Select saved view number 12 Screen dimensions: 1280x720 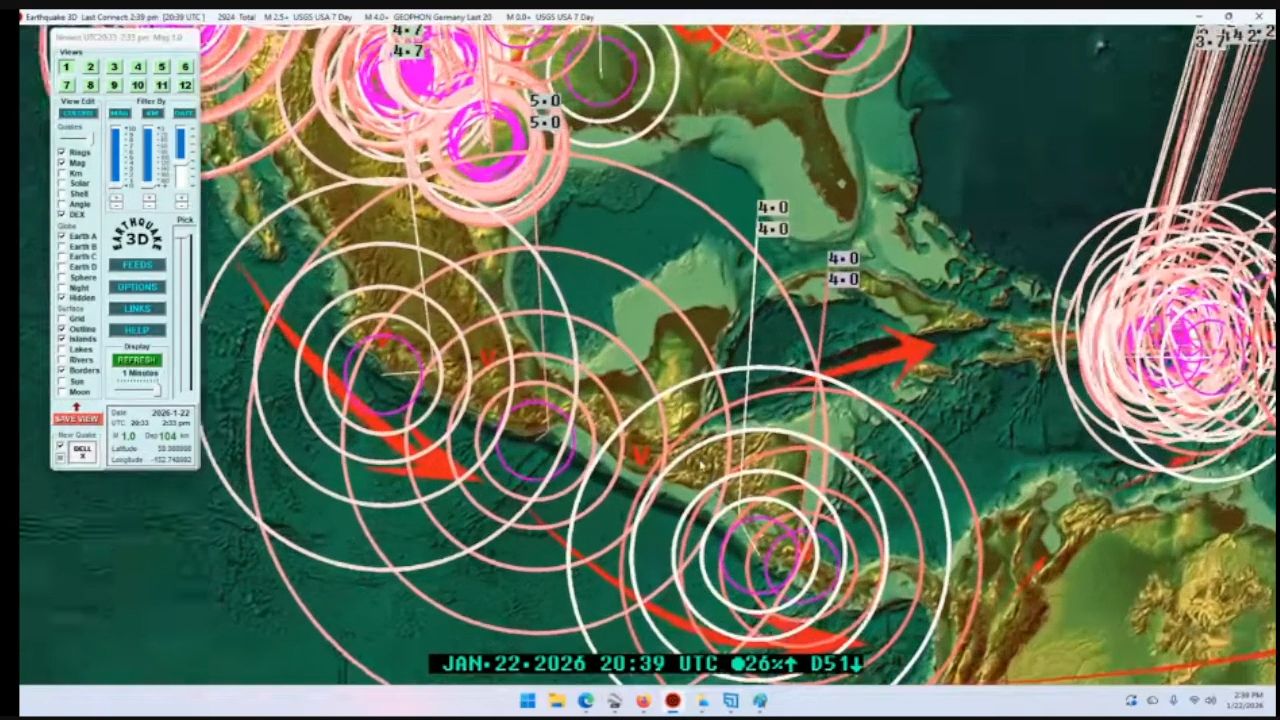pyautogui.click(x=185, y=86)
